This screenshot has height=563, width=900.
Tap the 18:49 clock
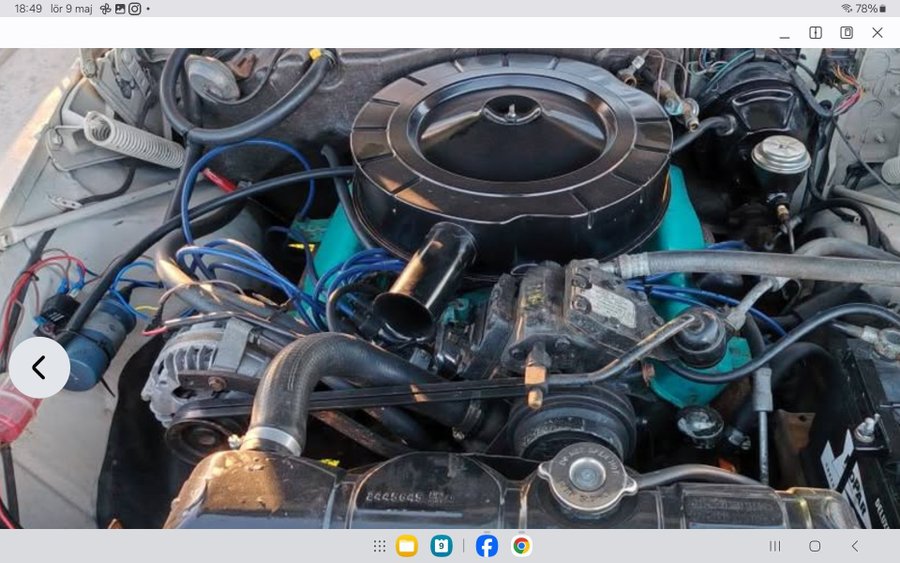tap(28, 9)
